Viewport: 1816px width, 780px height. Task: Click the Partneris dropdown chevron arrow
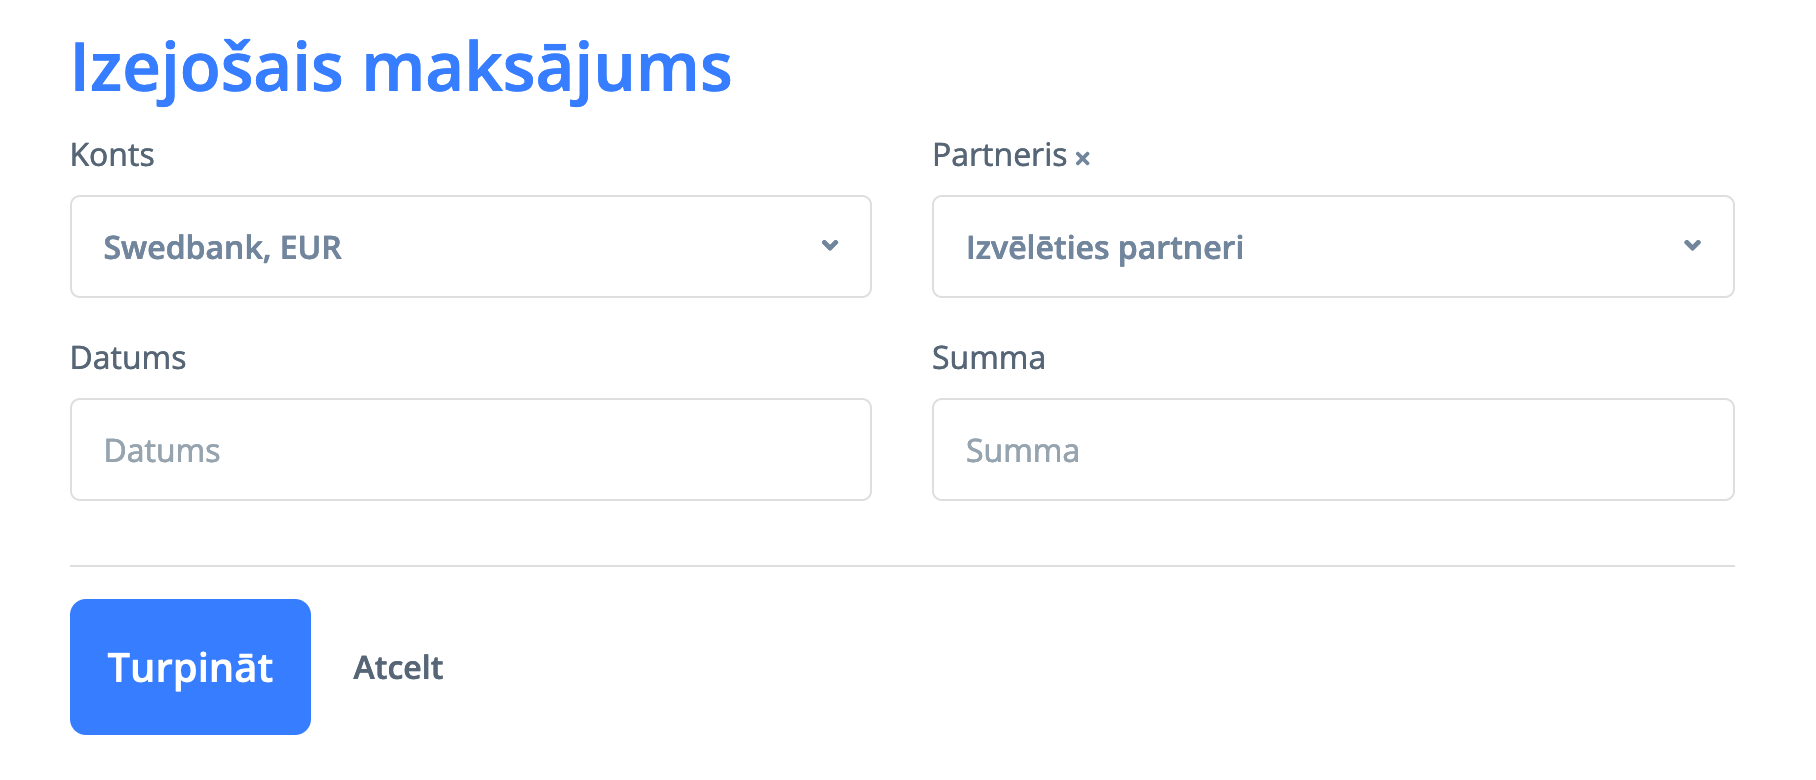[1692, 246]
